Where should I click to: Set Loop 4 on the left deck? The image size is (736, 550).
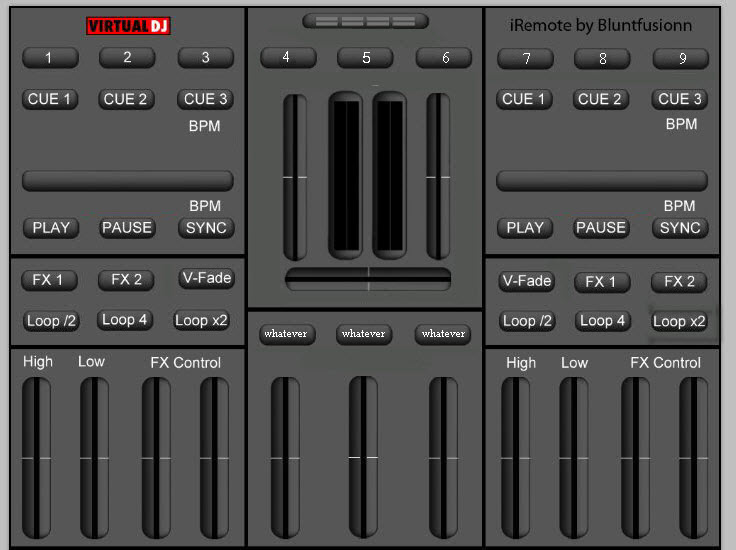[124, 320]
